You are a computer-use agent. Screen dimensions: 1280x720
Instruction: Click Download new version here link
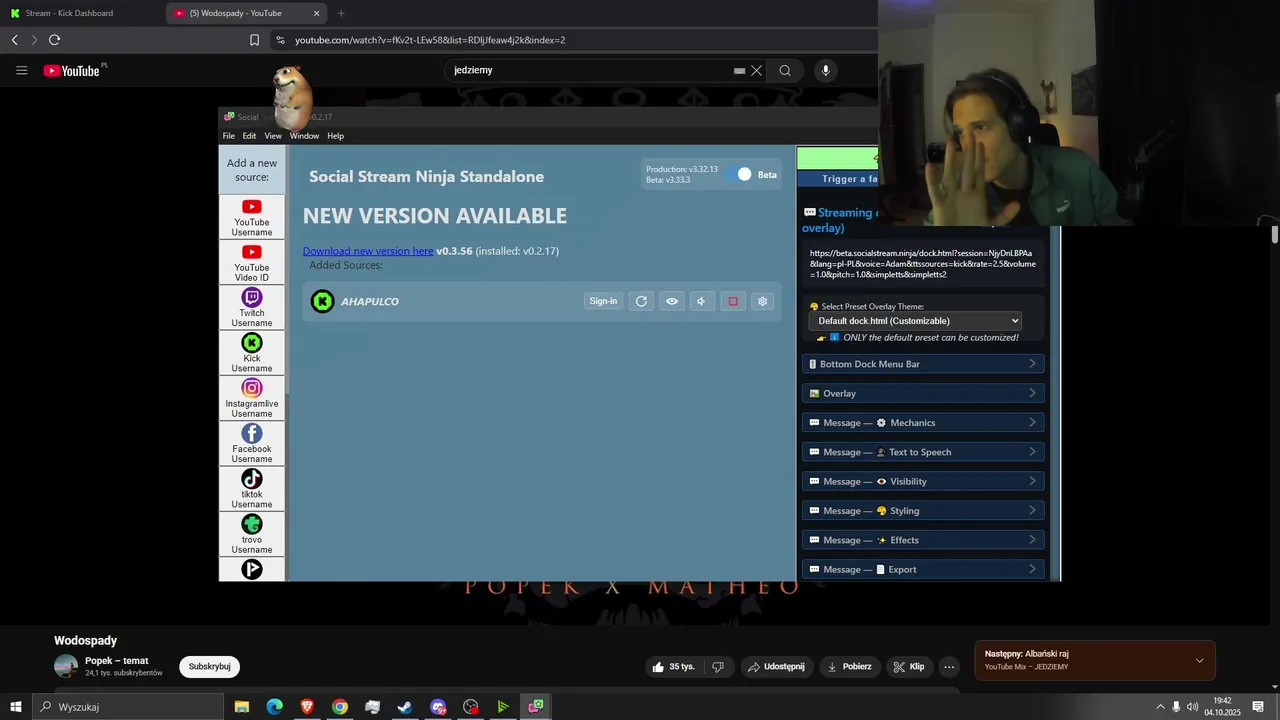pyautogui.click(x=368, y=251)
